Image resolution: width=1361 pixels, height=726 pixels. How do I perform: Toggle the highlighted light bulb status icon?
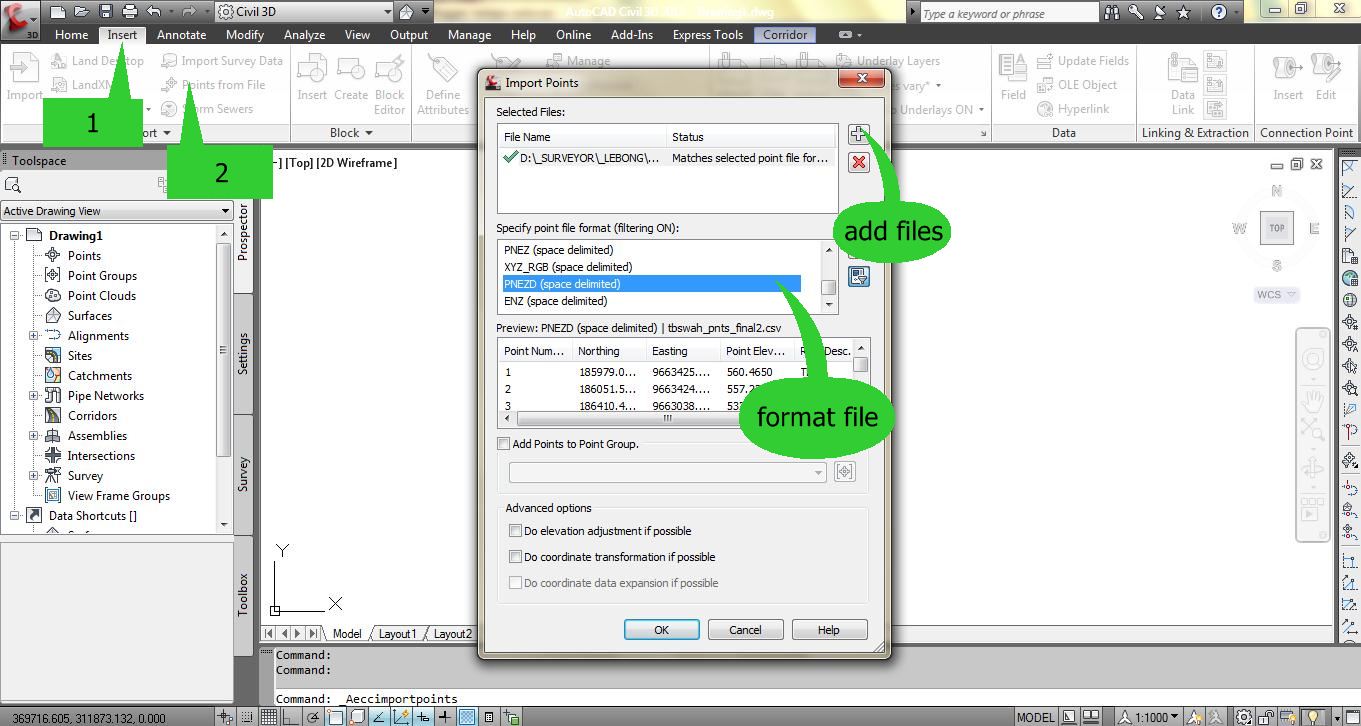pos(1311,716)
